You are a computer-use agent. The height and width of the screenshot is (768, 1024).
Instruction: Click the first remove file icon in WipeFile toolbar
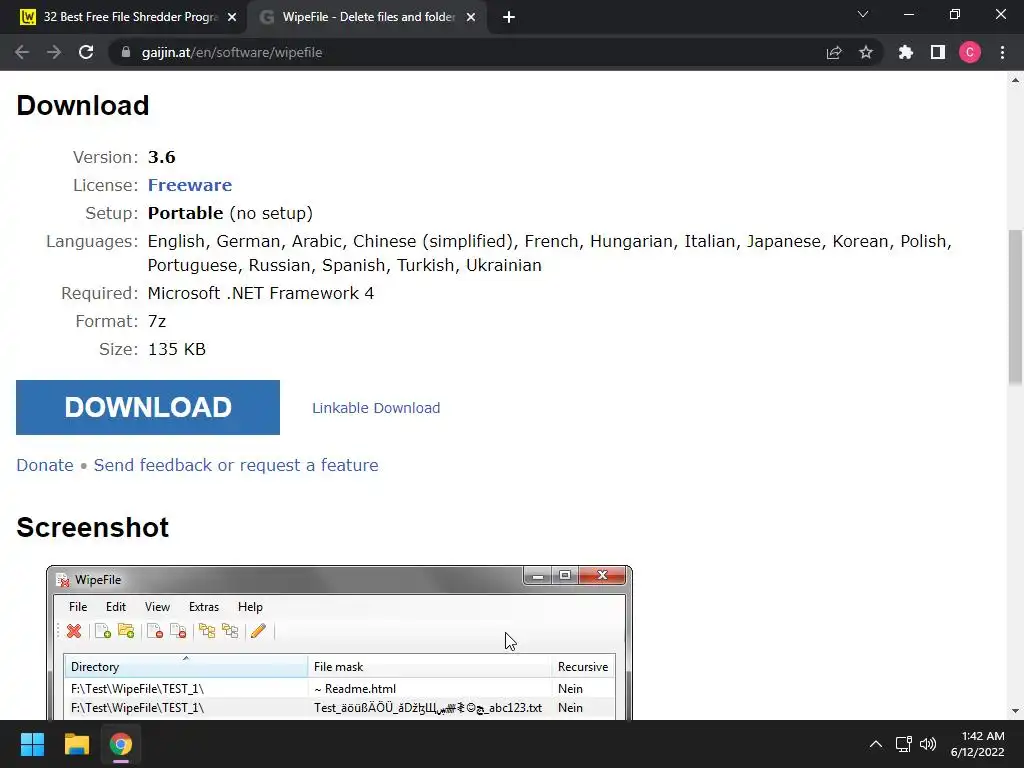(x=155, y=631)
